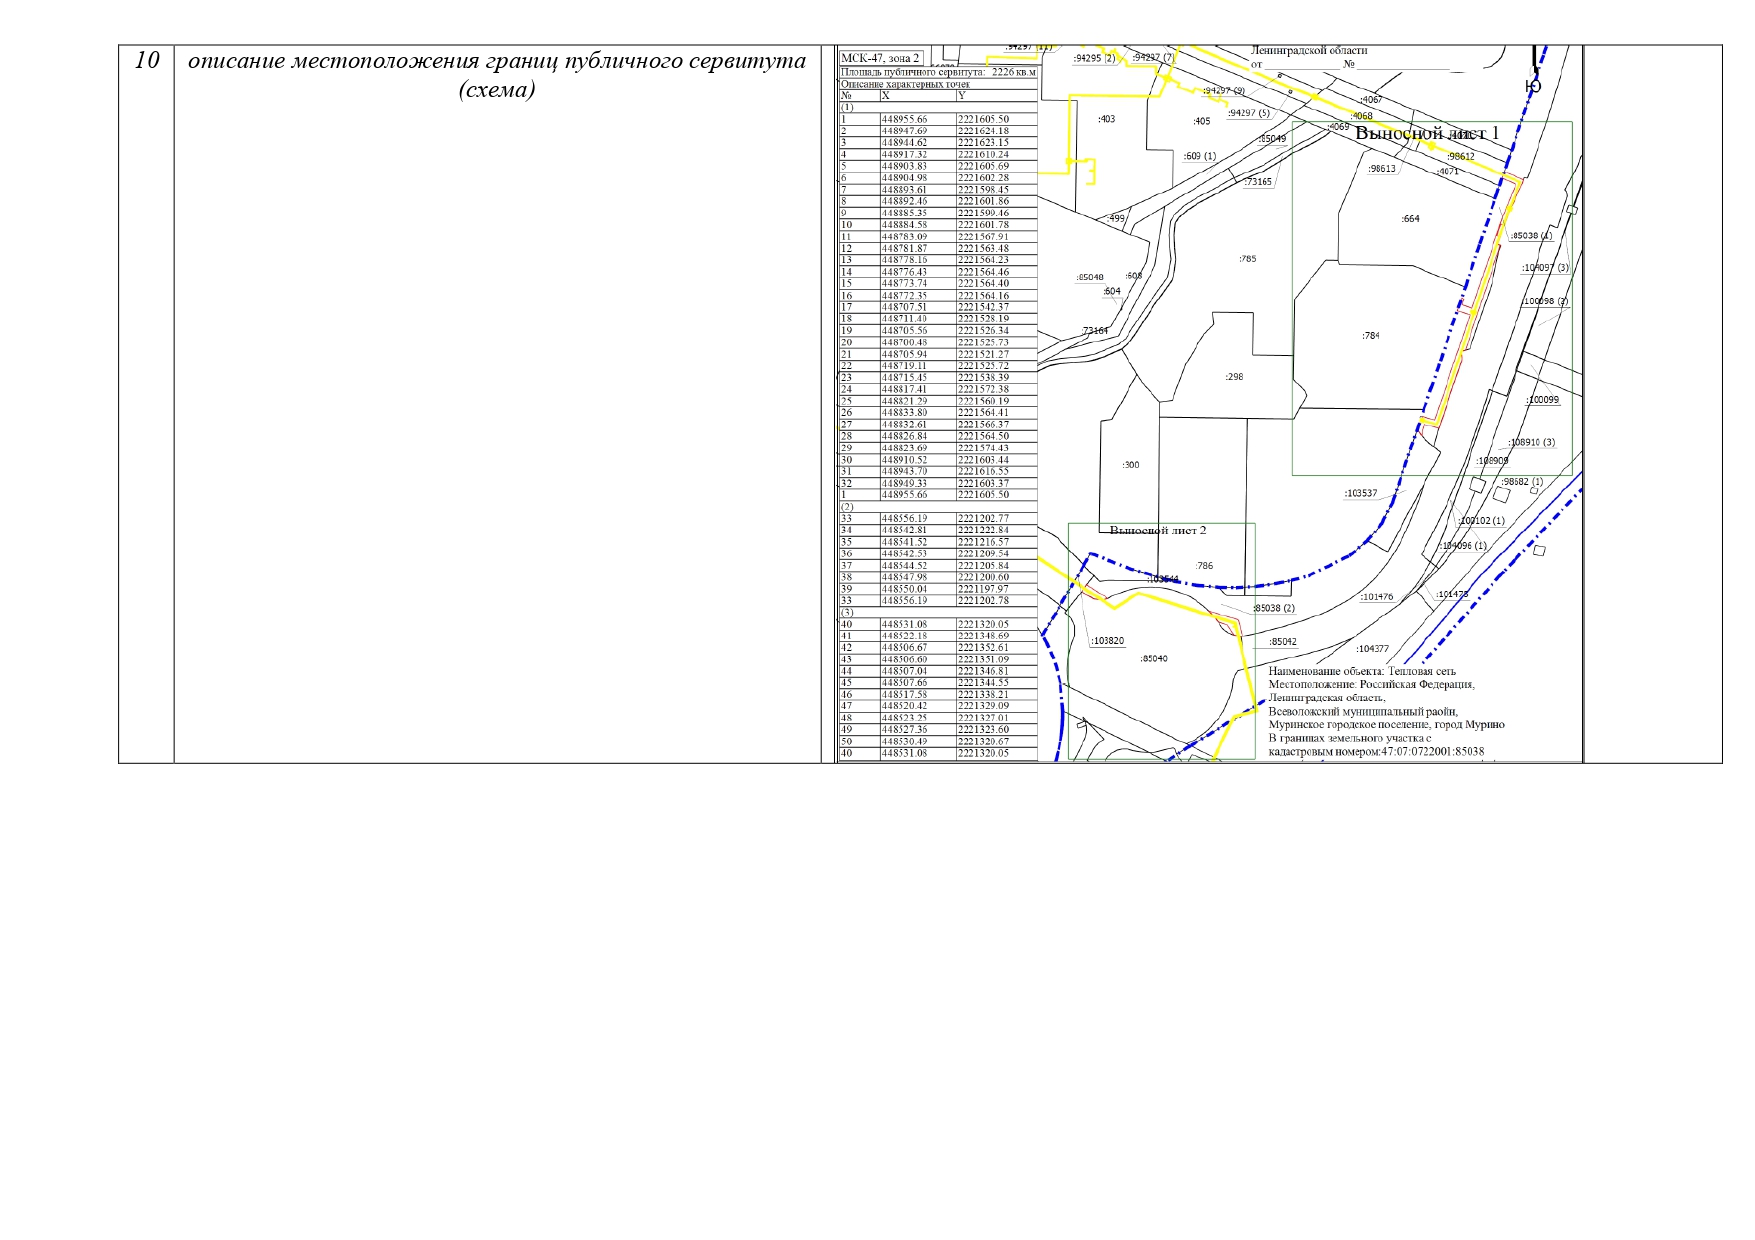
Task: Click the callout label ":100099"
Action: [1543, 400]
